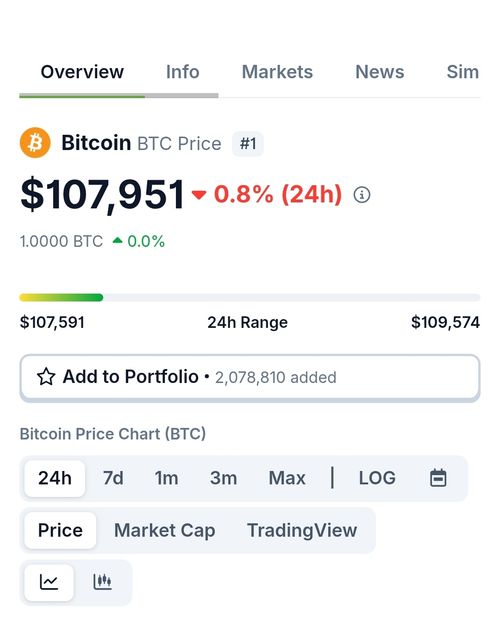Click the green up arrow next to 0.0%

118,240
